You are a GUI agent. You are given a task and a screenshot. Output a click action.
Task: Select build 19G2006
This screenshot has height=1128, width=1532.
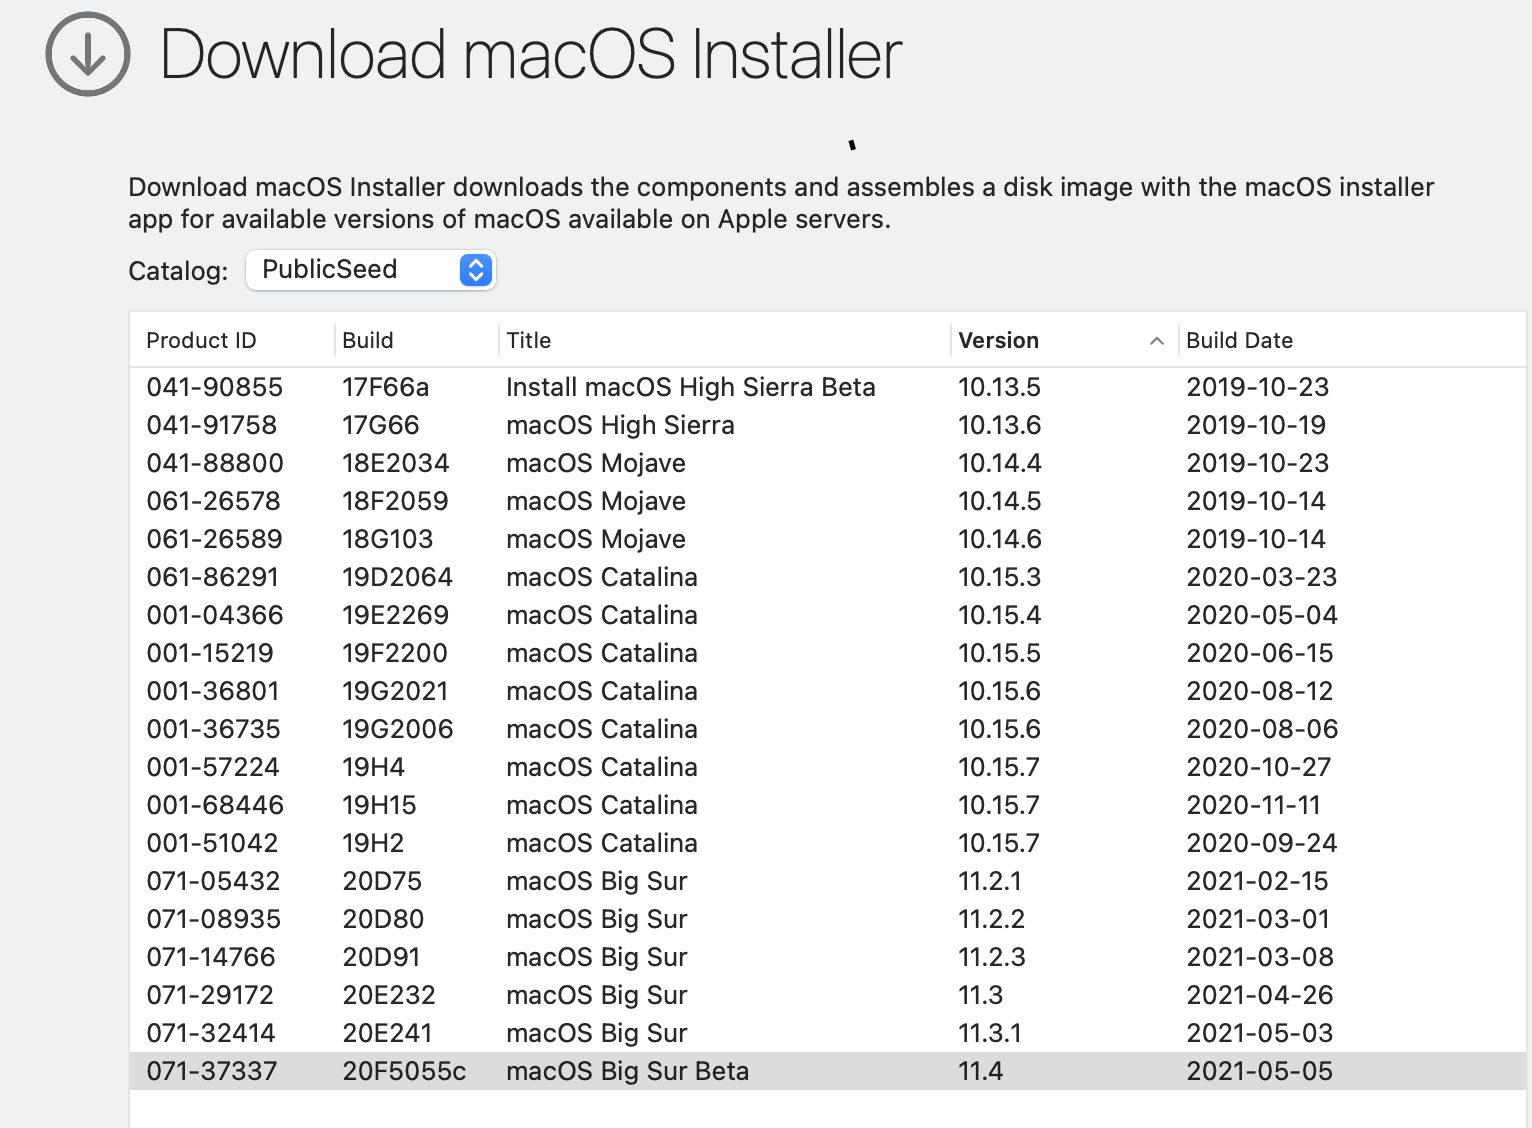point(398,729)
